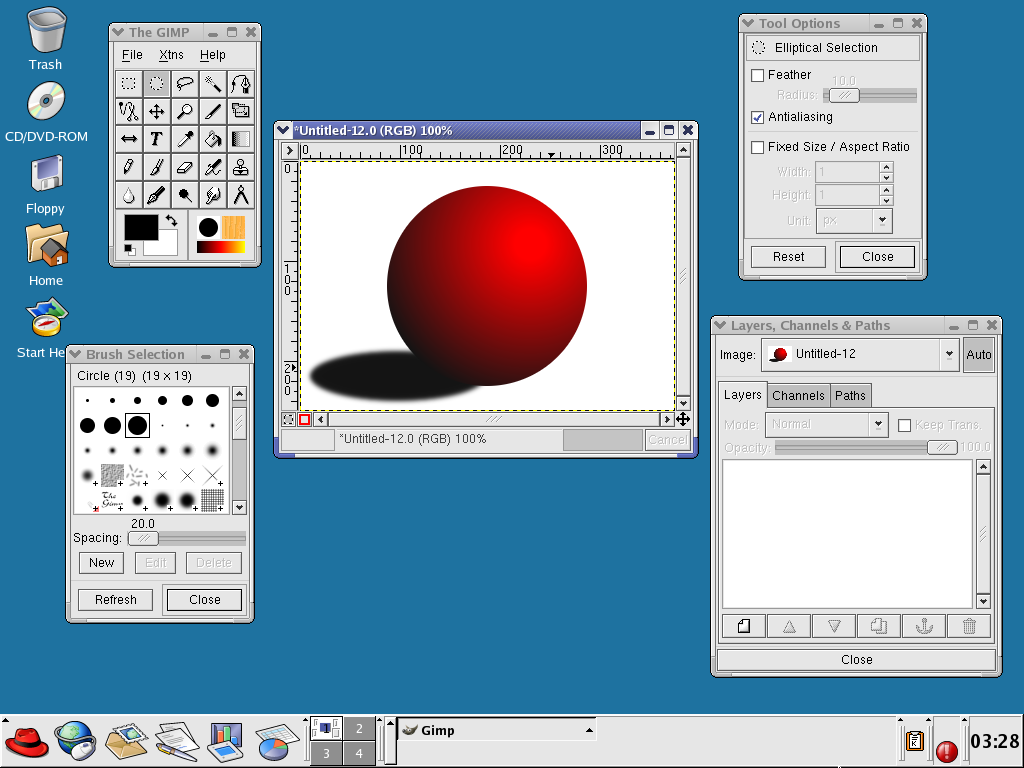Enable the Feather checkbox
Image resolution: width=1024 pixels, height=768 pixels.
pyautogui.click(x=758, y=75)
